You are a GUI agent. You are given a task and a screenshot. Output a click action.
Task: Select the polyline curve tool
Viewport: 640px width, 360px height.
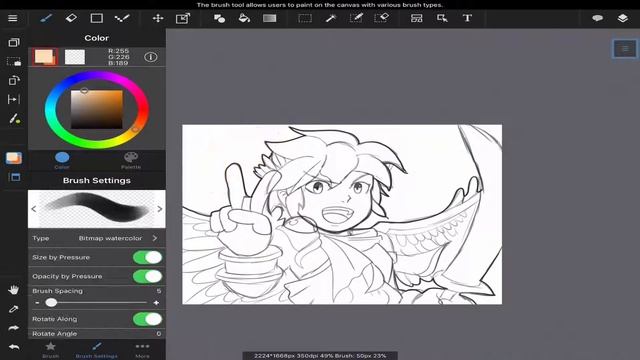click(x=122, y=18)
